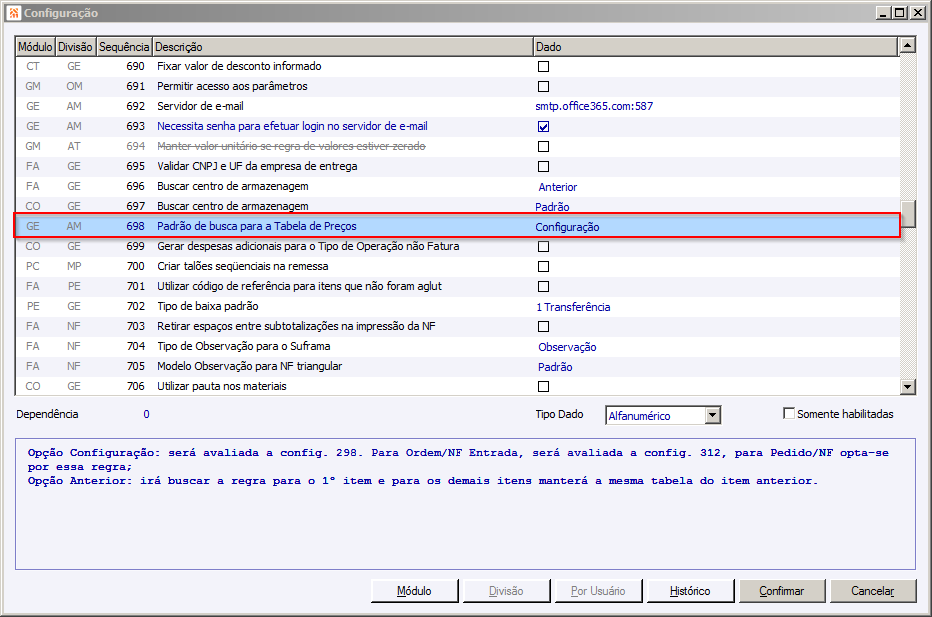Viewport: 932px width, 617px height.
Task: Uncheck Necessita senha para efetuar login checkbox
Action: 543,127
